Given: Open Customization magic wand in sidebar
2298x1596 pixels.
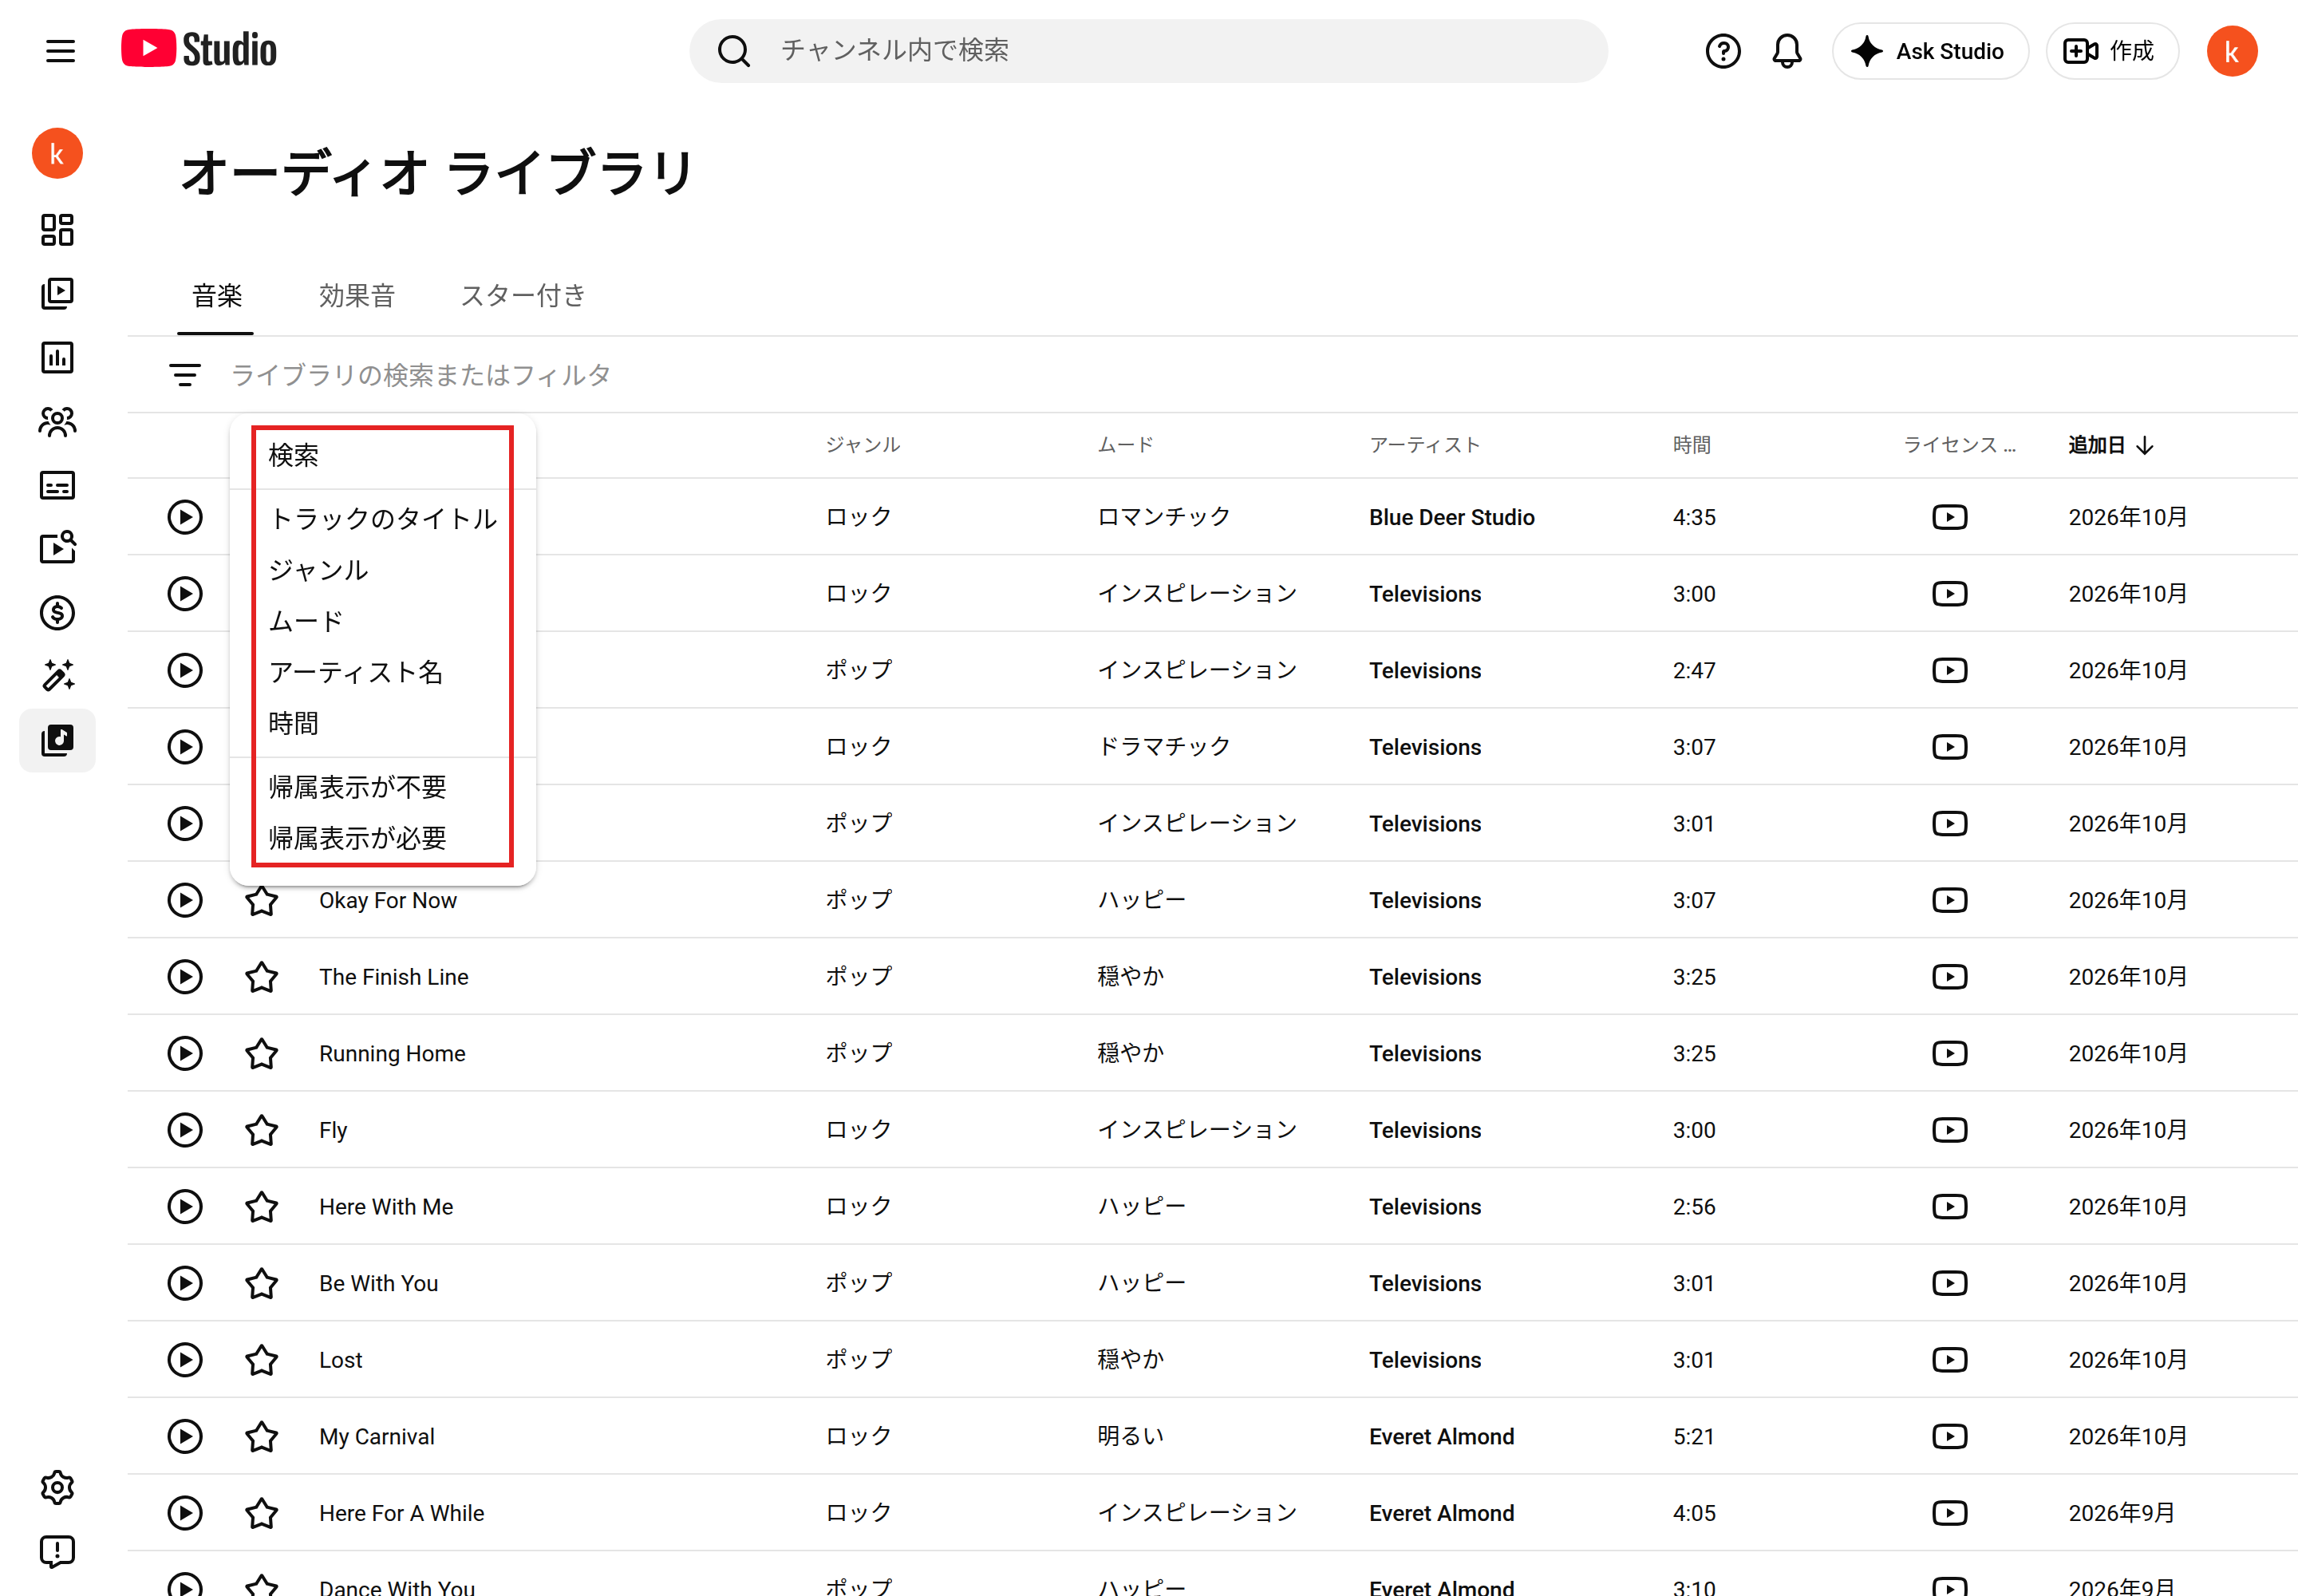Looking at the screenshot, I should [57, 676].
